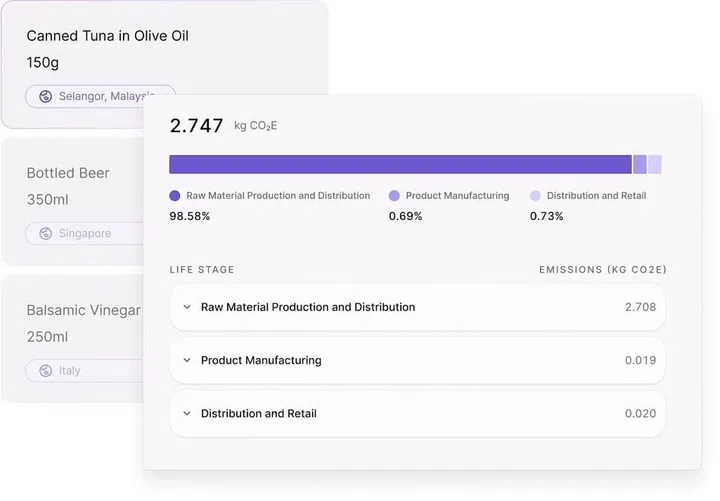Viewport: 720px width, 501px height.
Task: Click the 2.747 total emissions value
Action: [197, 126]
